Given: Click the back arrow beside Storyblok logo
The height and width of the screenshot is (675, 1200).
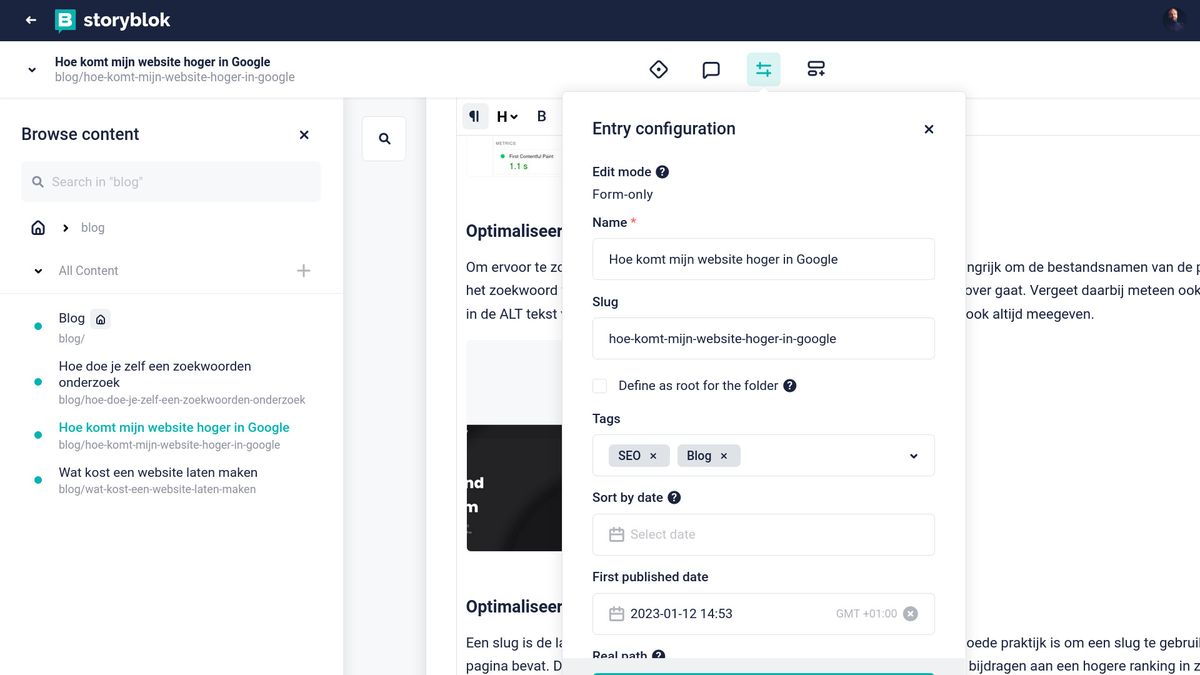Looking at the screenshot, I should [x=31, y=20].
